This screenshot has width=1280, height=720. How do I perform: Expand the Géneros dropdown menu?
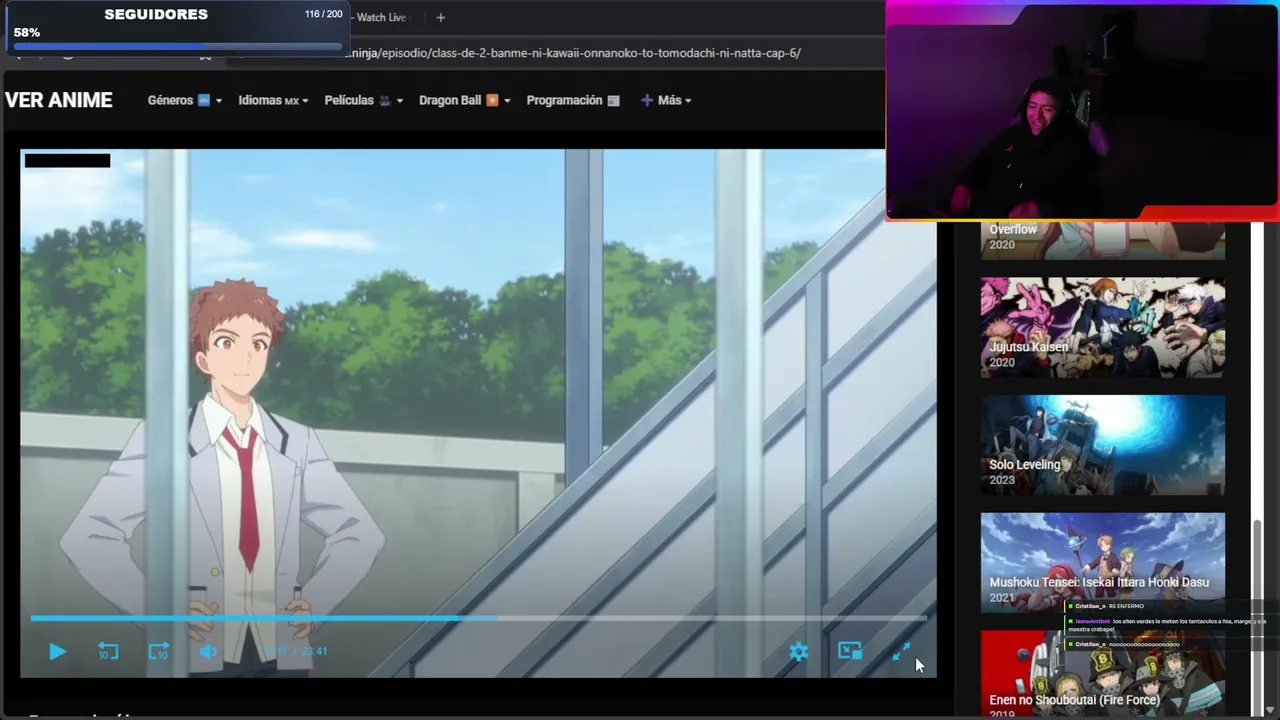[185, 100]
